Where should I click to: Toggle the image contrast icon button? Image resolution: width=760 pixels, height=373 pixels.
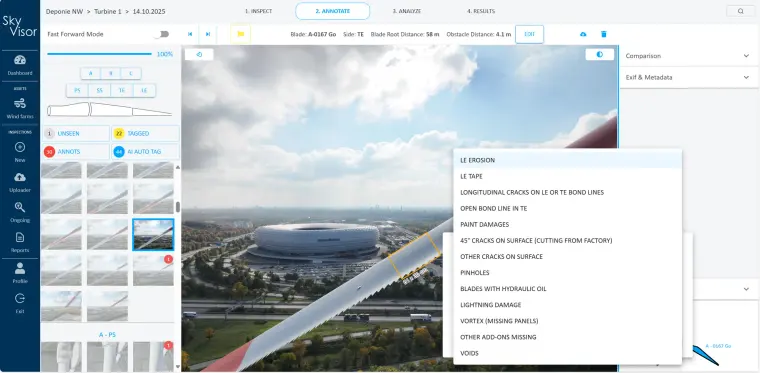[600, 54]
